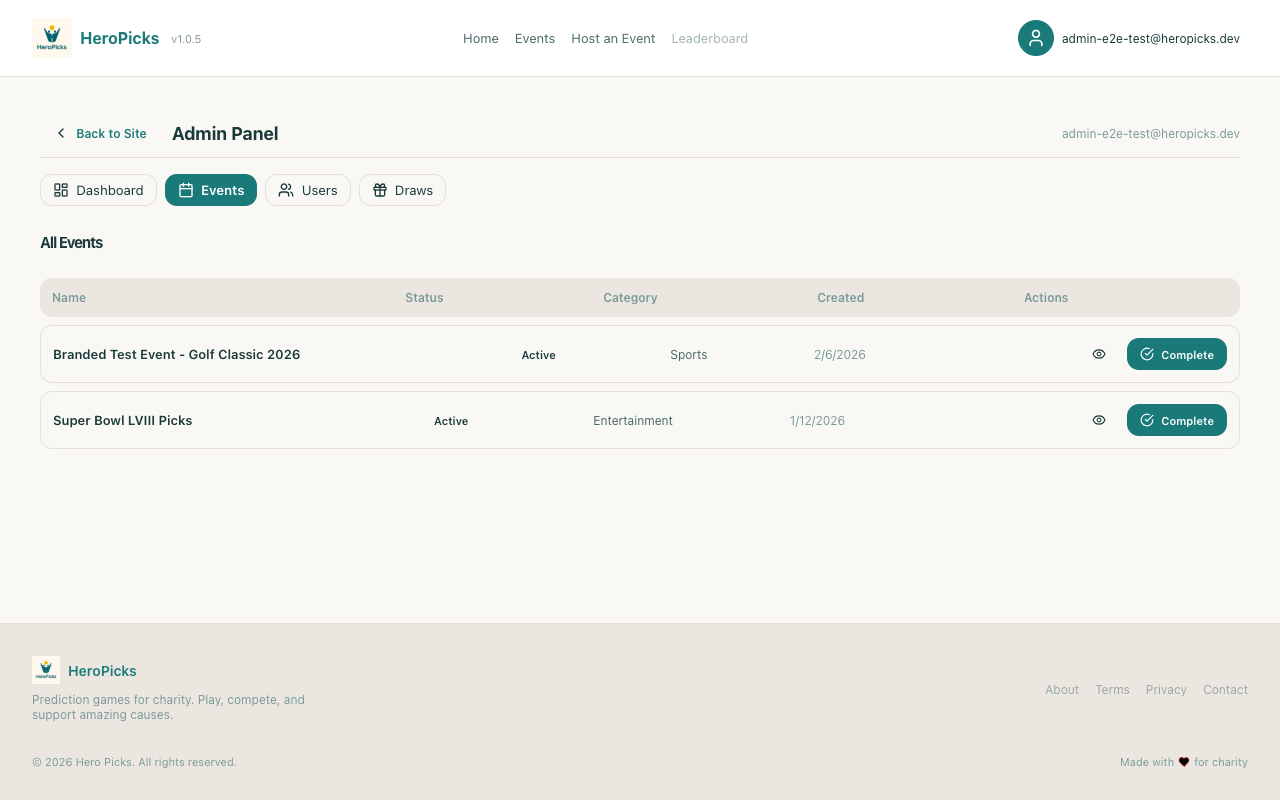The height and width of the screenshot is (800, 1280).
Task: Click the heart icon in footer
Action: [x=1184, y=762]
